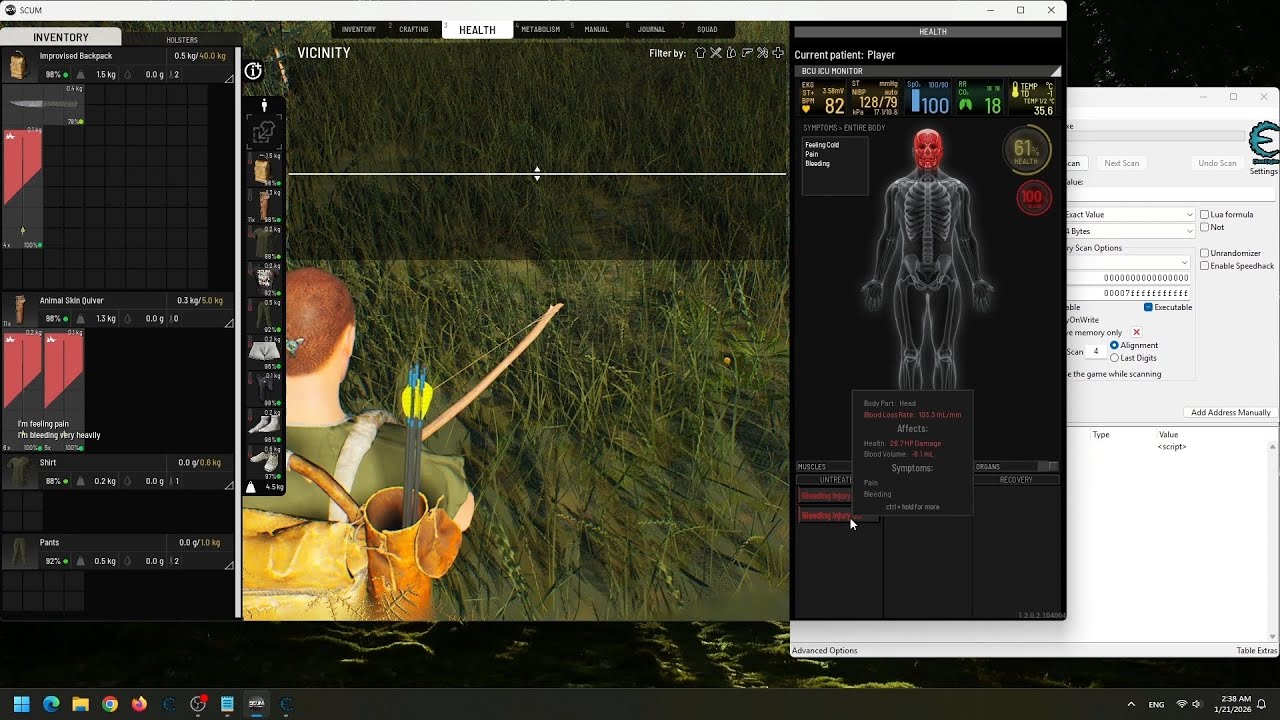Select red bleeding item in backpack grid

(x=23, y=188)
